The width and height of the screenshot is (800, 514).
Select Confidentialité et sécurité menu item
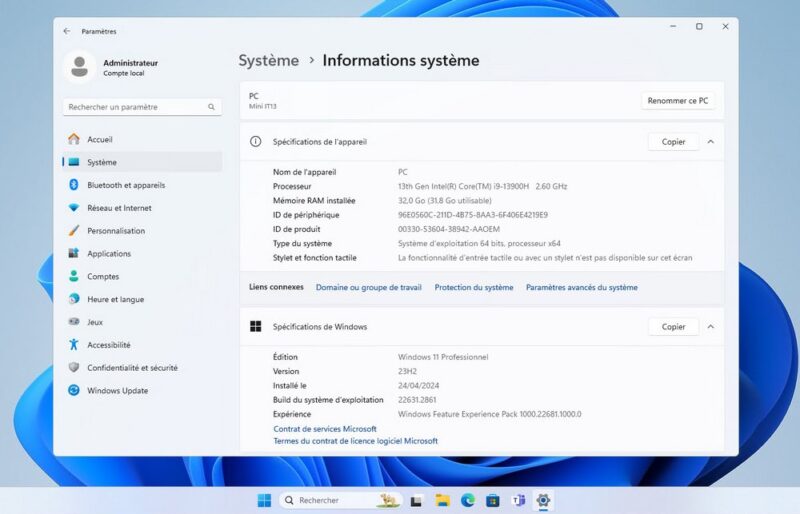pos(132,368)
